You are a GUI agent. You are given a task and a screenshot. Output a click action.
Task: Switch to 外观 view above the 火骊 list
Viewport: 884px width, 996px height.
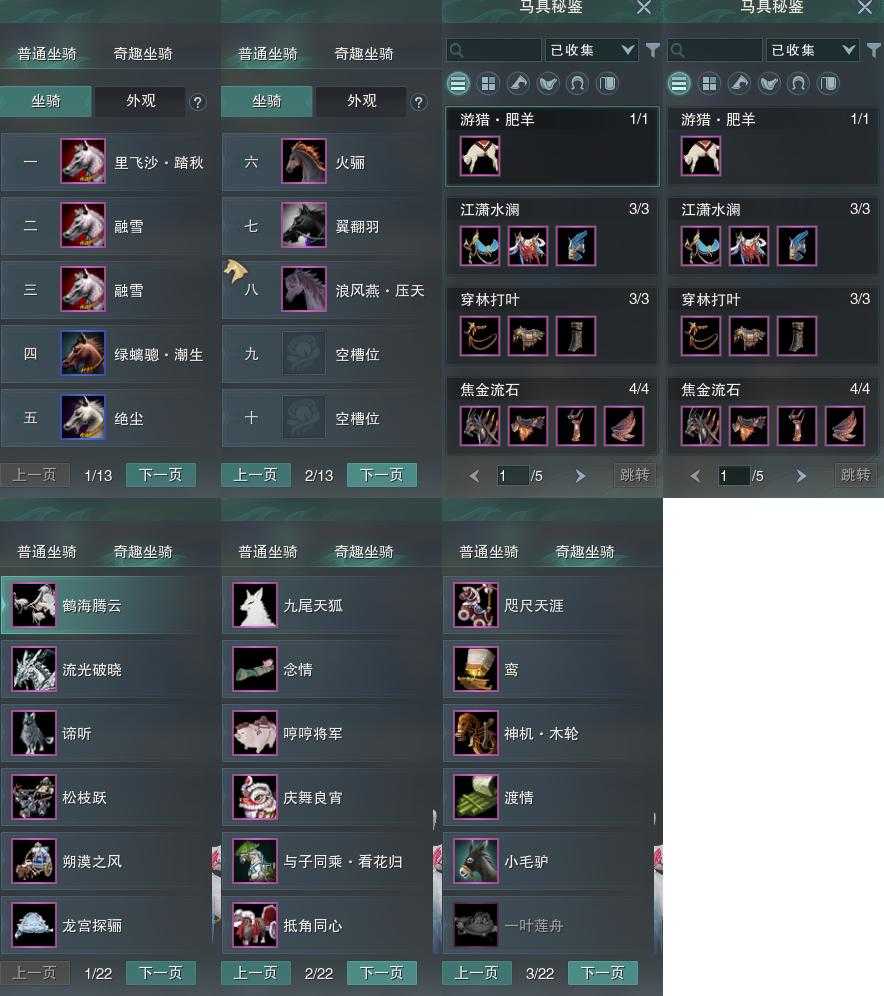click(361, 101)
